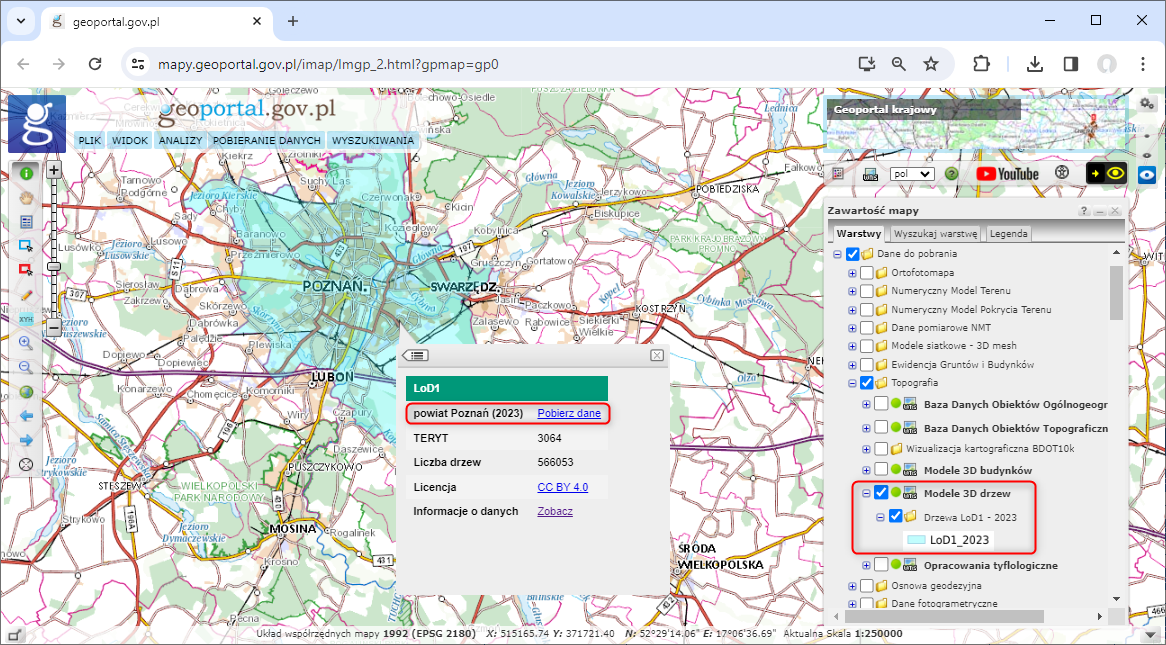Click the Pobierz dane link
This screenshot has width=1166, height=645.
571,413
